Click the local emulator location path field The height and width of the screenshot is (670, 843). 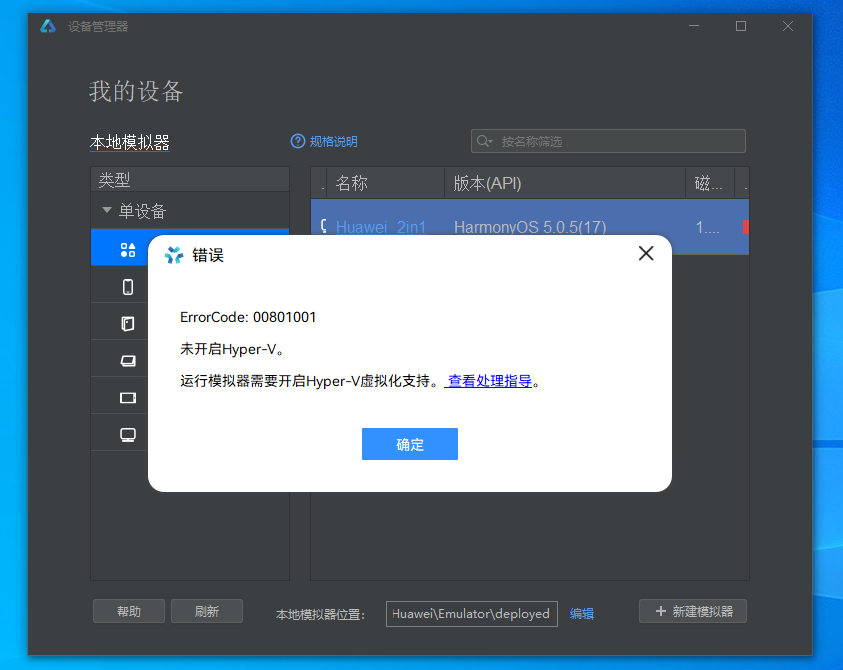tap(471, 613)
